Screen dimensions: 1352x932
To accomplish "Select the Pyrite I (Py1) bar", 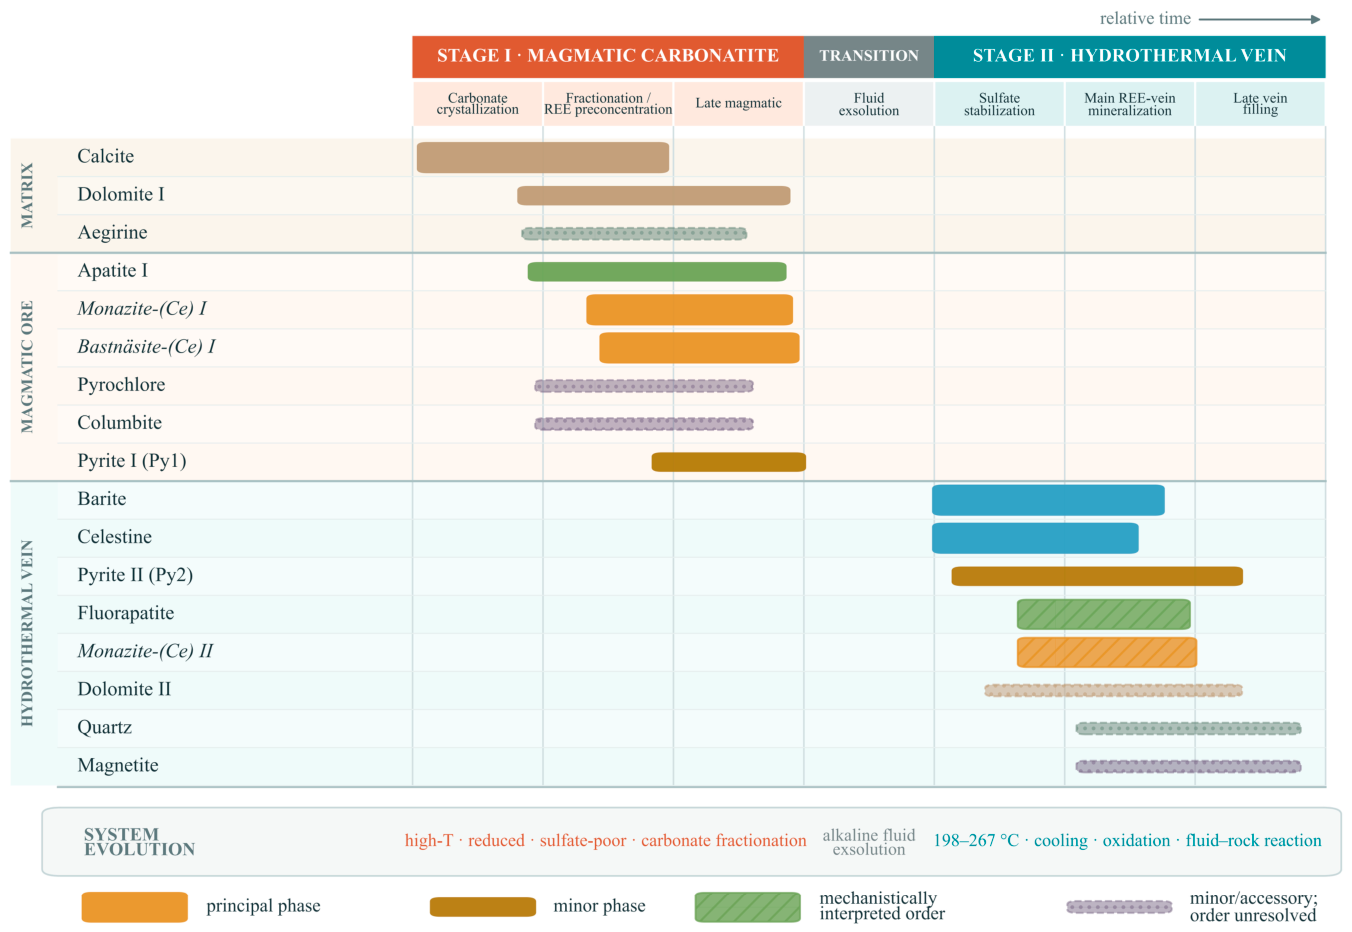I will point(729,462).
